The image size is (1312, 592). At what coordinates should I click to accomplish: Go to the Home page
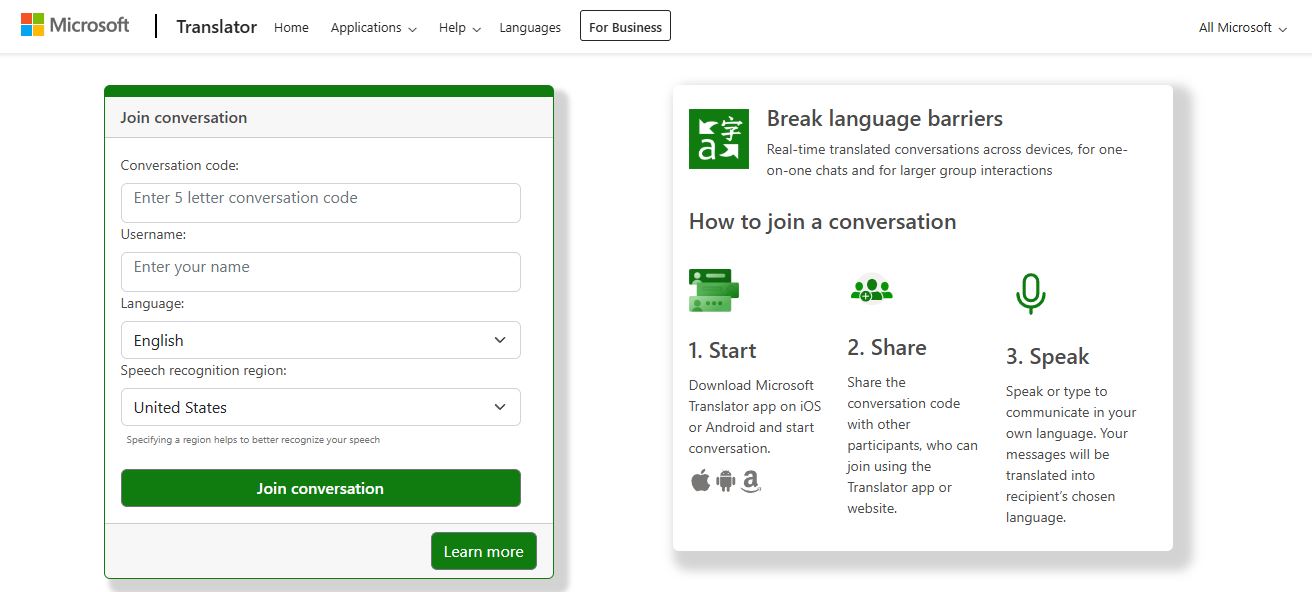tap(291, 28)
